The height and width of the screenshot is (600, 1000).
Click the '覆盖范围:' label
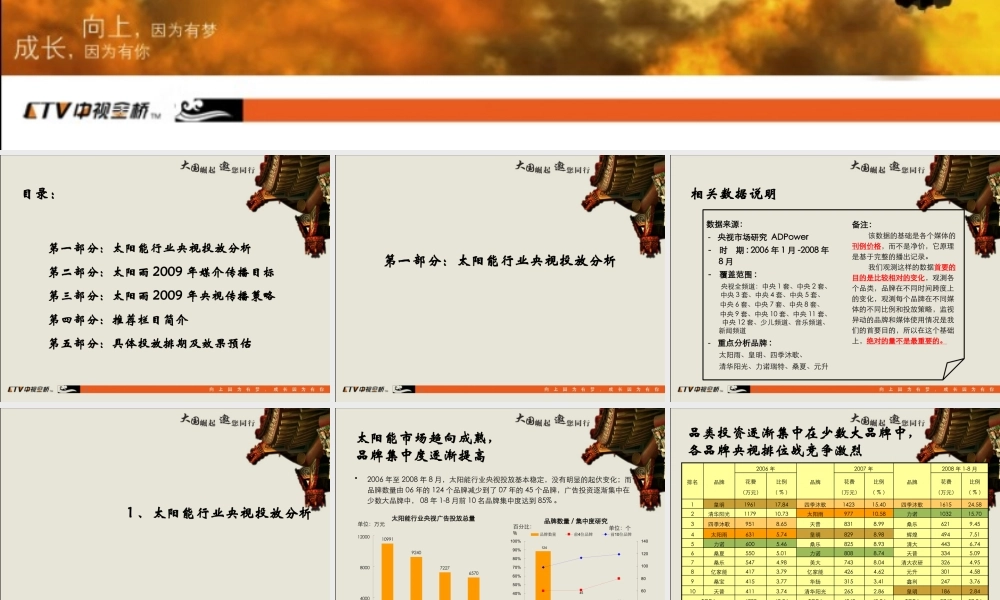pyautogui.click(x=737, y=274)
